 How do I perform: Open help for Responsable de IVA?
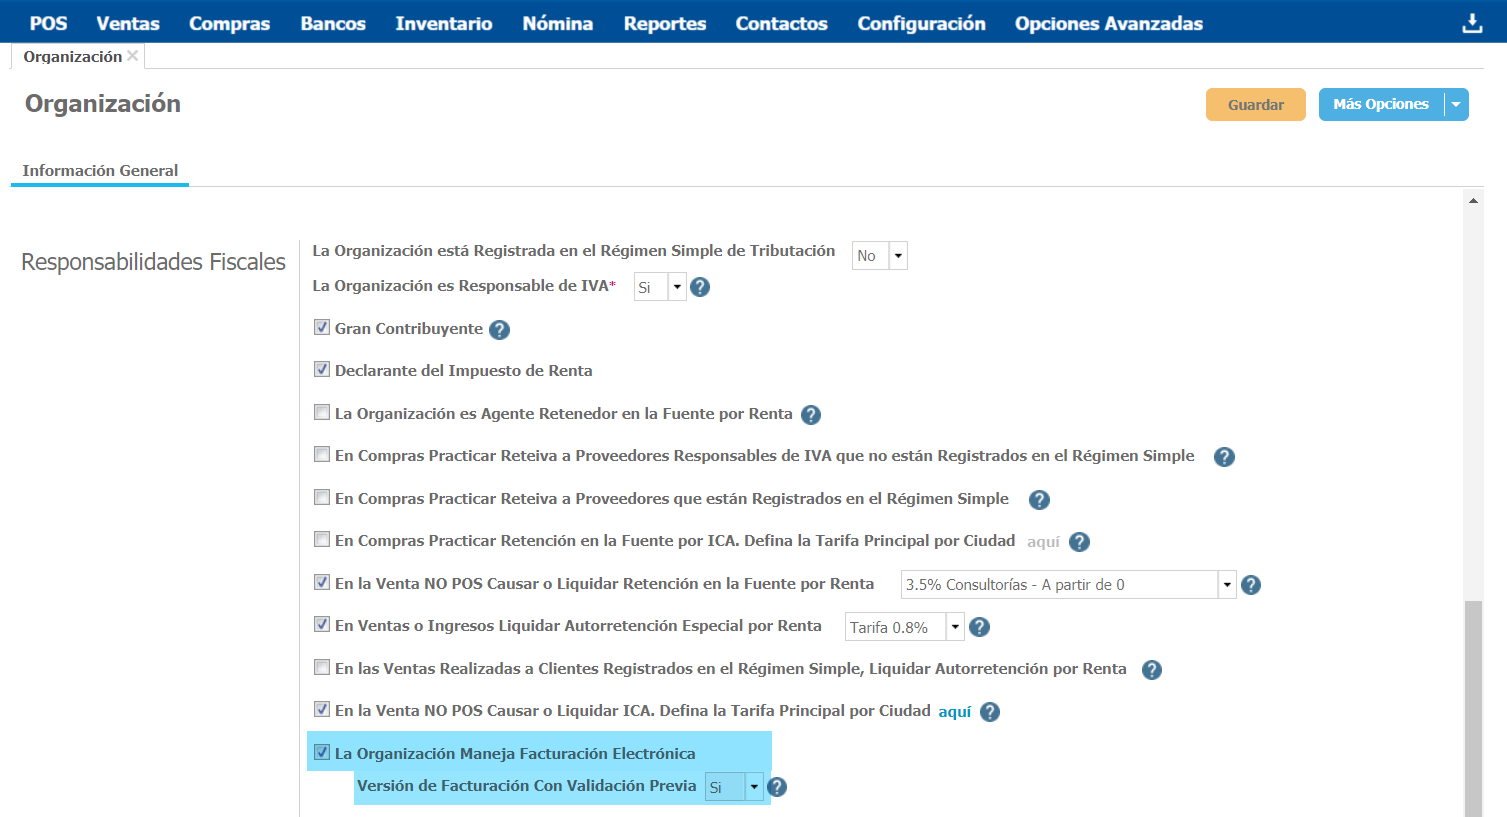point(700,287)
